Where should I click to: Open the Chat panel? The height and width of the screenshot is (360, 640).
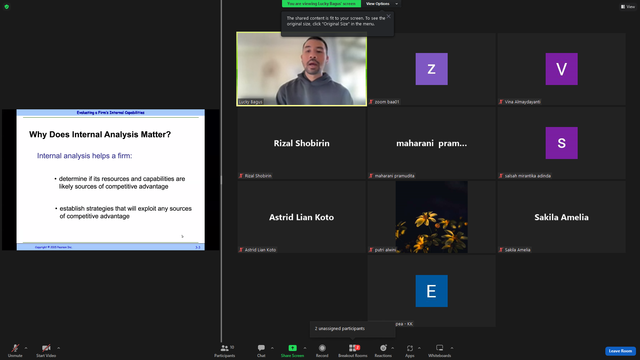tap(261, 350)
